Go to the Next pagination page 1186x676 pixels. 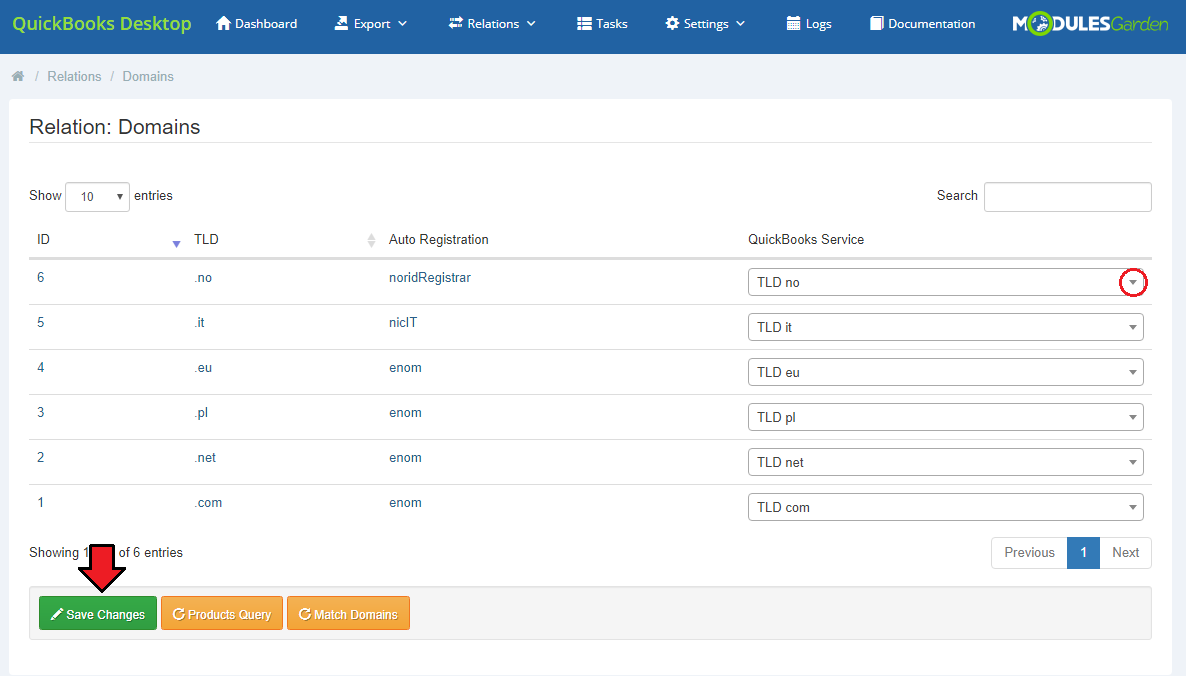[1125, 553]
